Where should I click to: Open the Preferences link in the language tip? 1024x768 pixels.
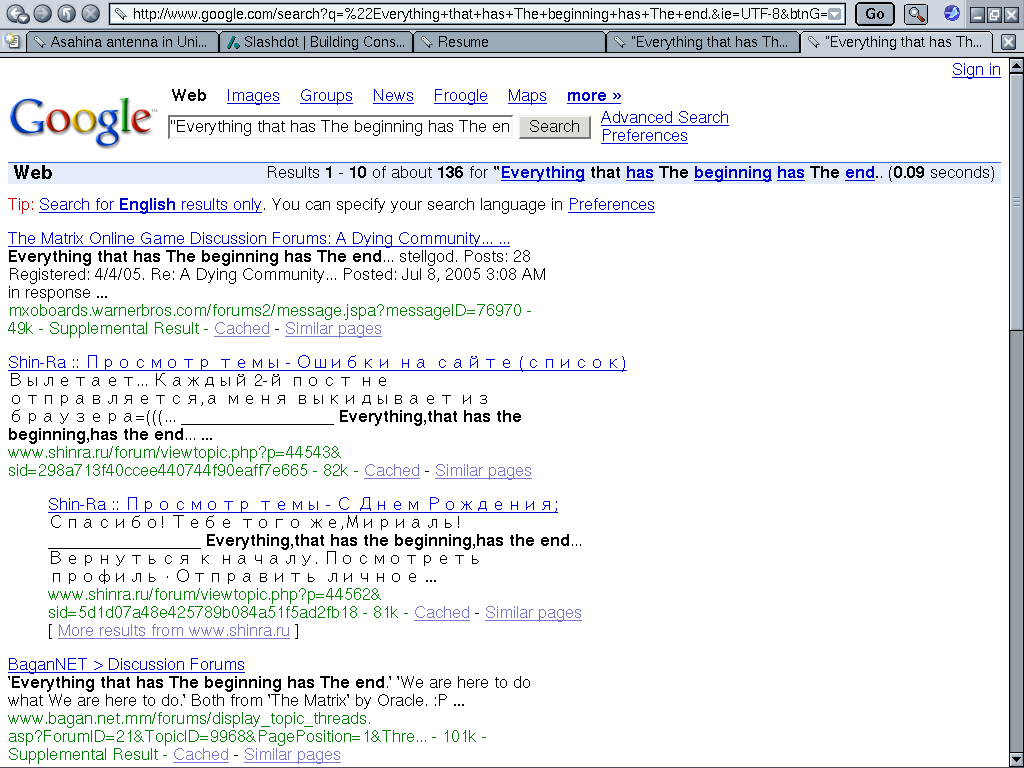[611, 205]
